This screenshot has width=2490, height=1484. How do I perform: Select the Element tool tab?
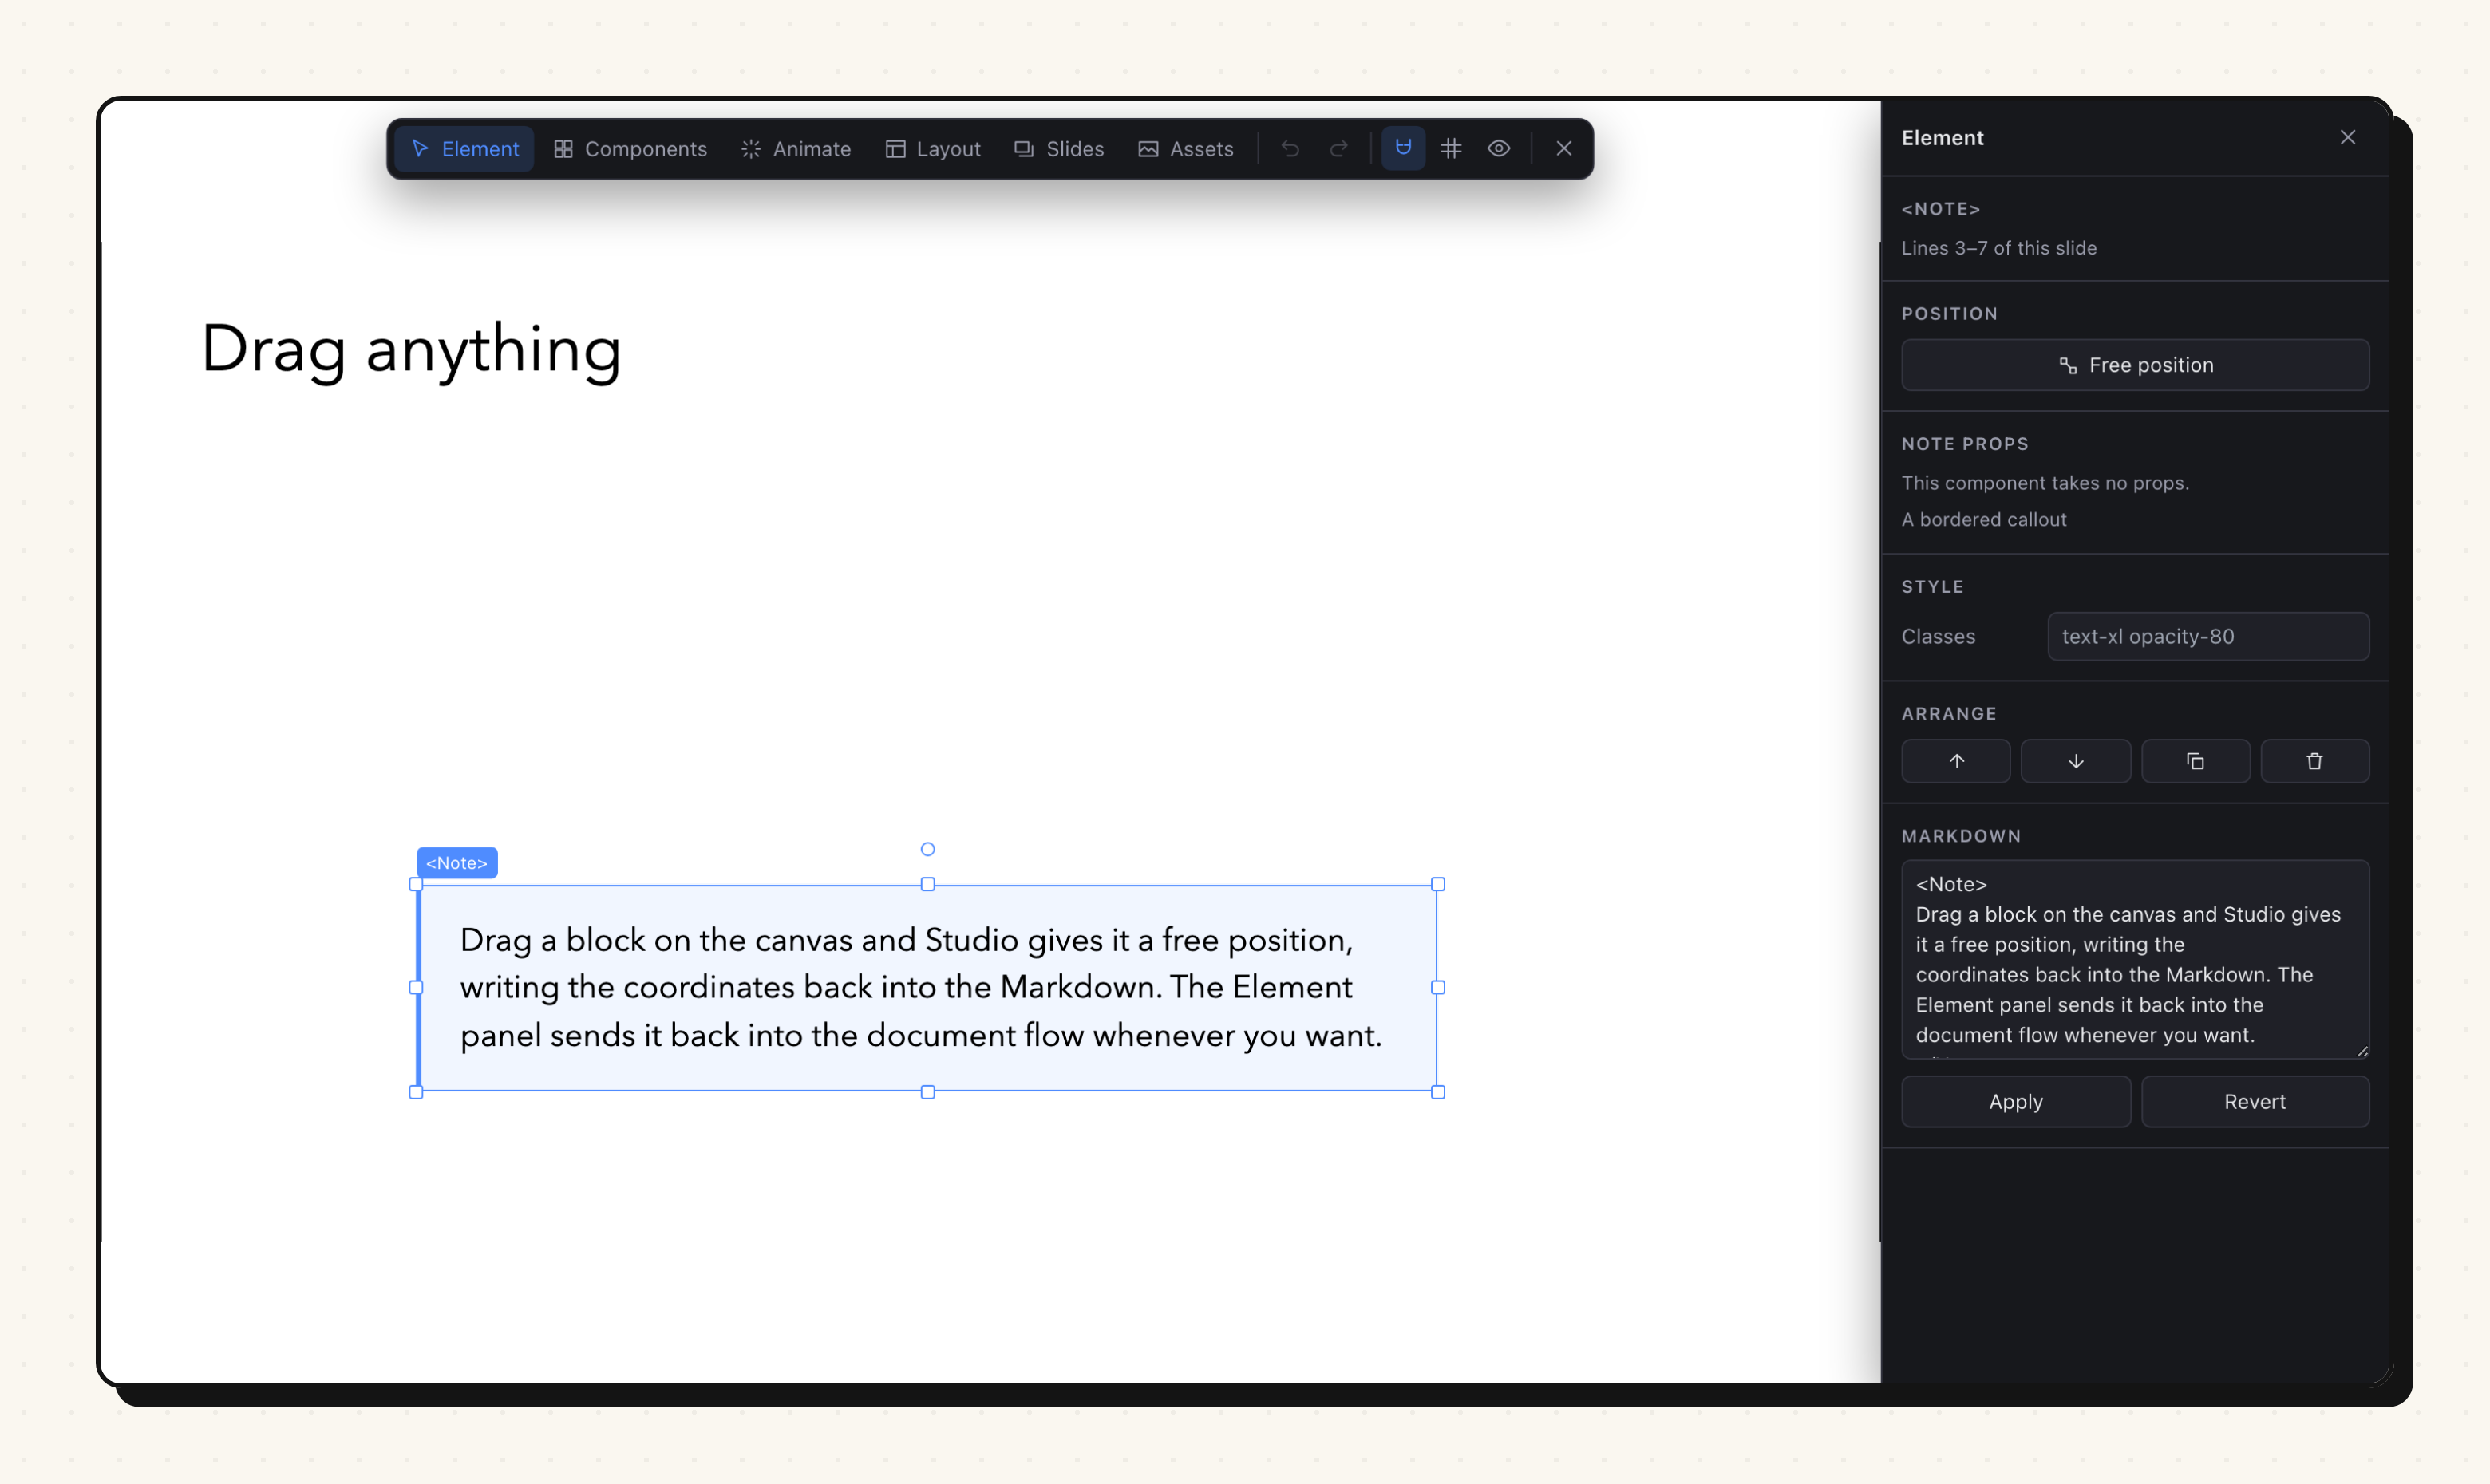pos(465,149)
